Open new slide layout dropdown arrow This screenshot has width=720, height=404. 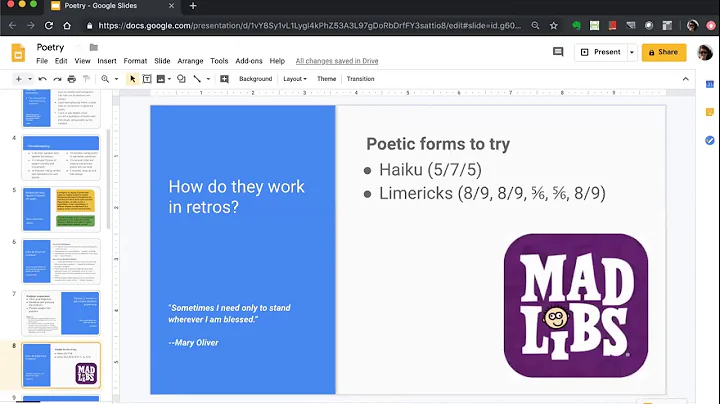pyautogui.click(x=30, y=79)
